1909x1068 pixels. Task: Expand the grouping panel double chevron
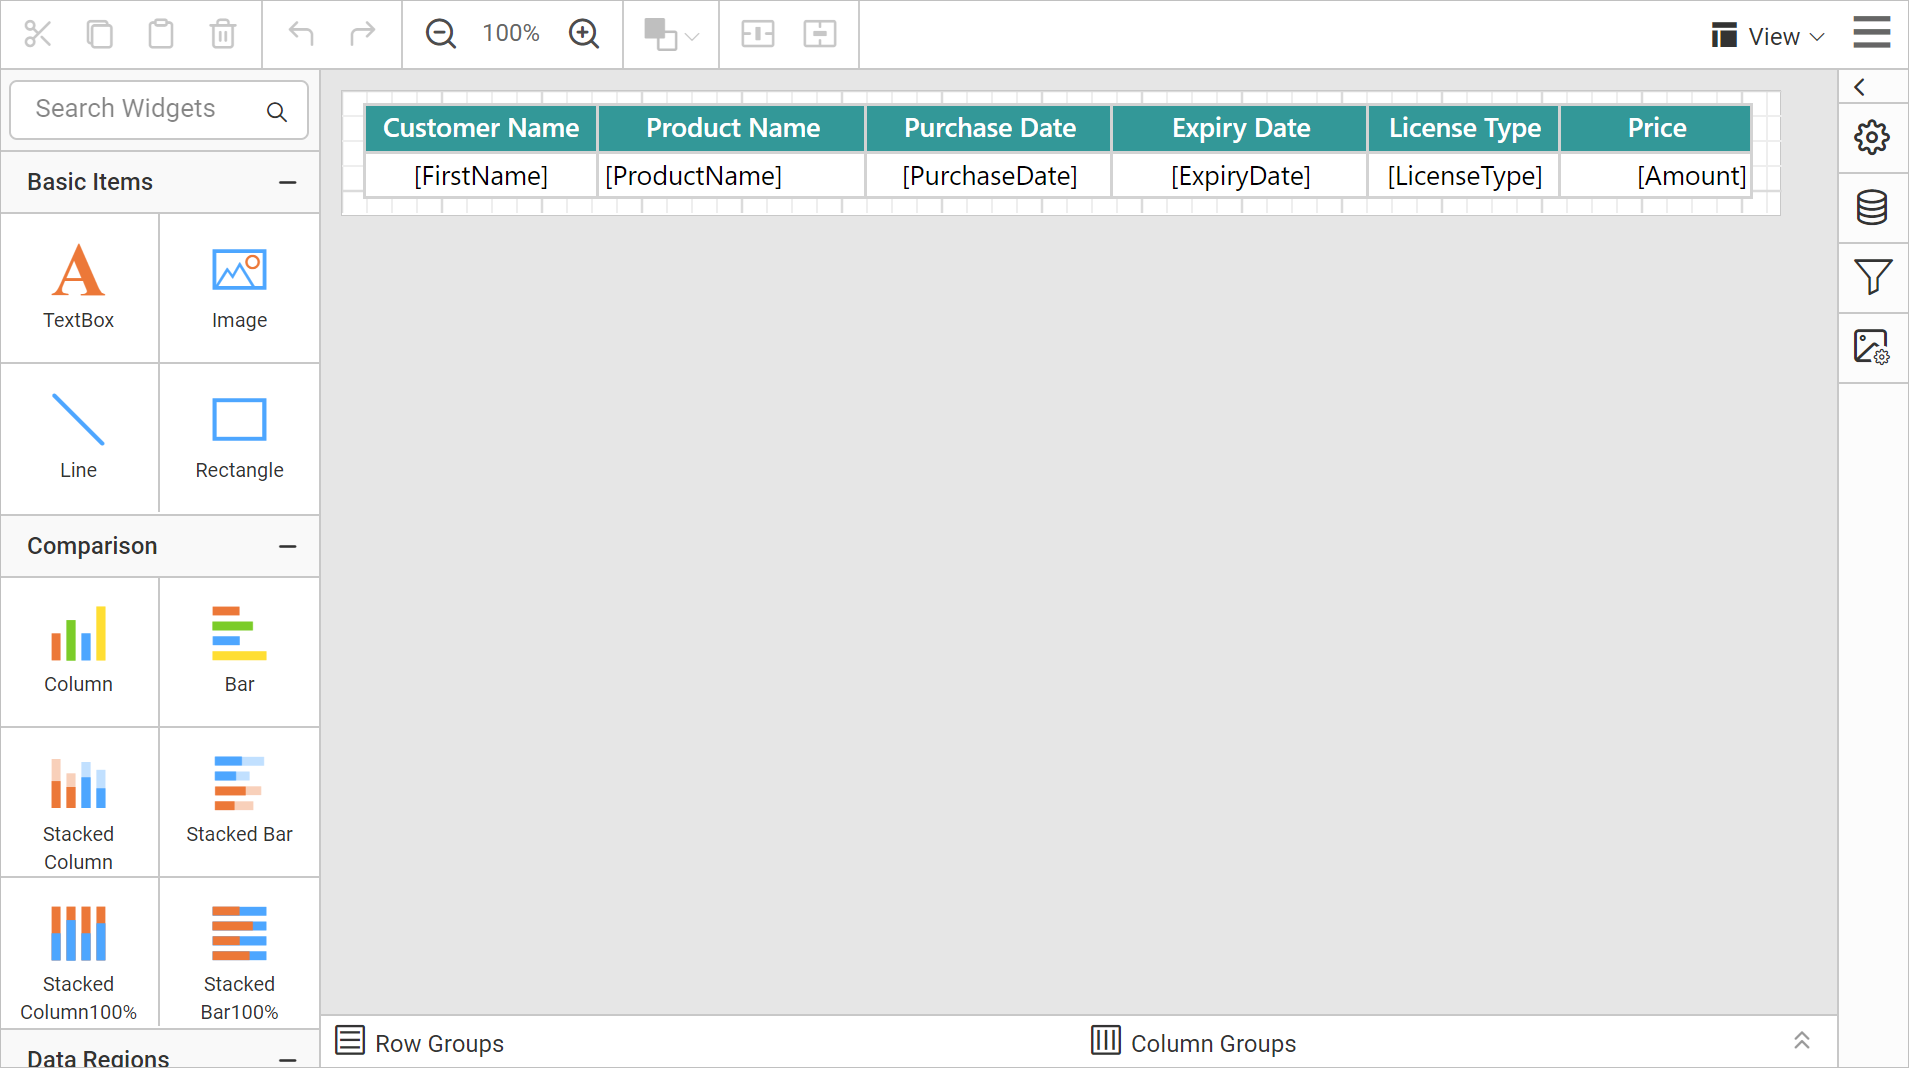pyautogui.click(x=1802, y=1041)
